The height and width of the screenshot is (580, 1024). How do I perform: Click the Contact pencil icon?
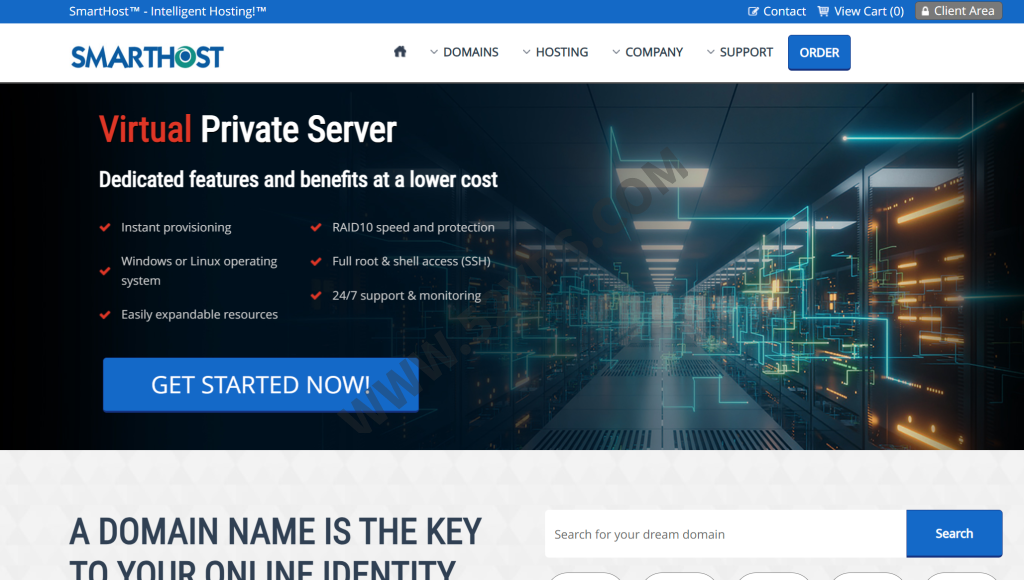point(753,11)
